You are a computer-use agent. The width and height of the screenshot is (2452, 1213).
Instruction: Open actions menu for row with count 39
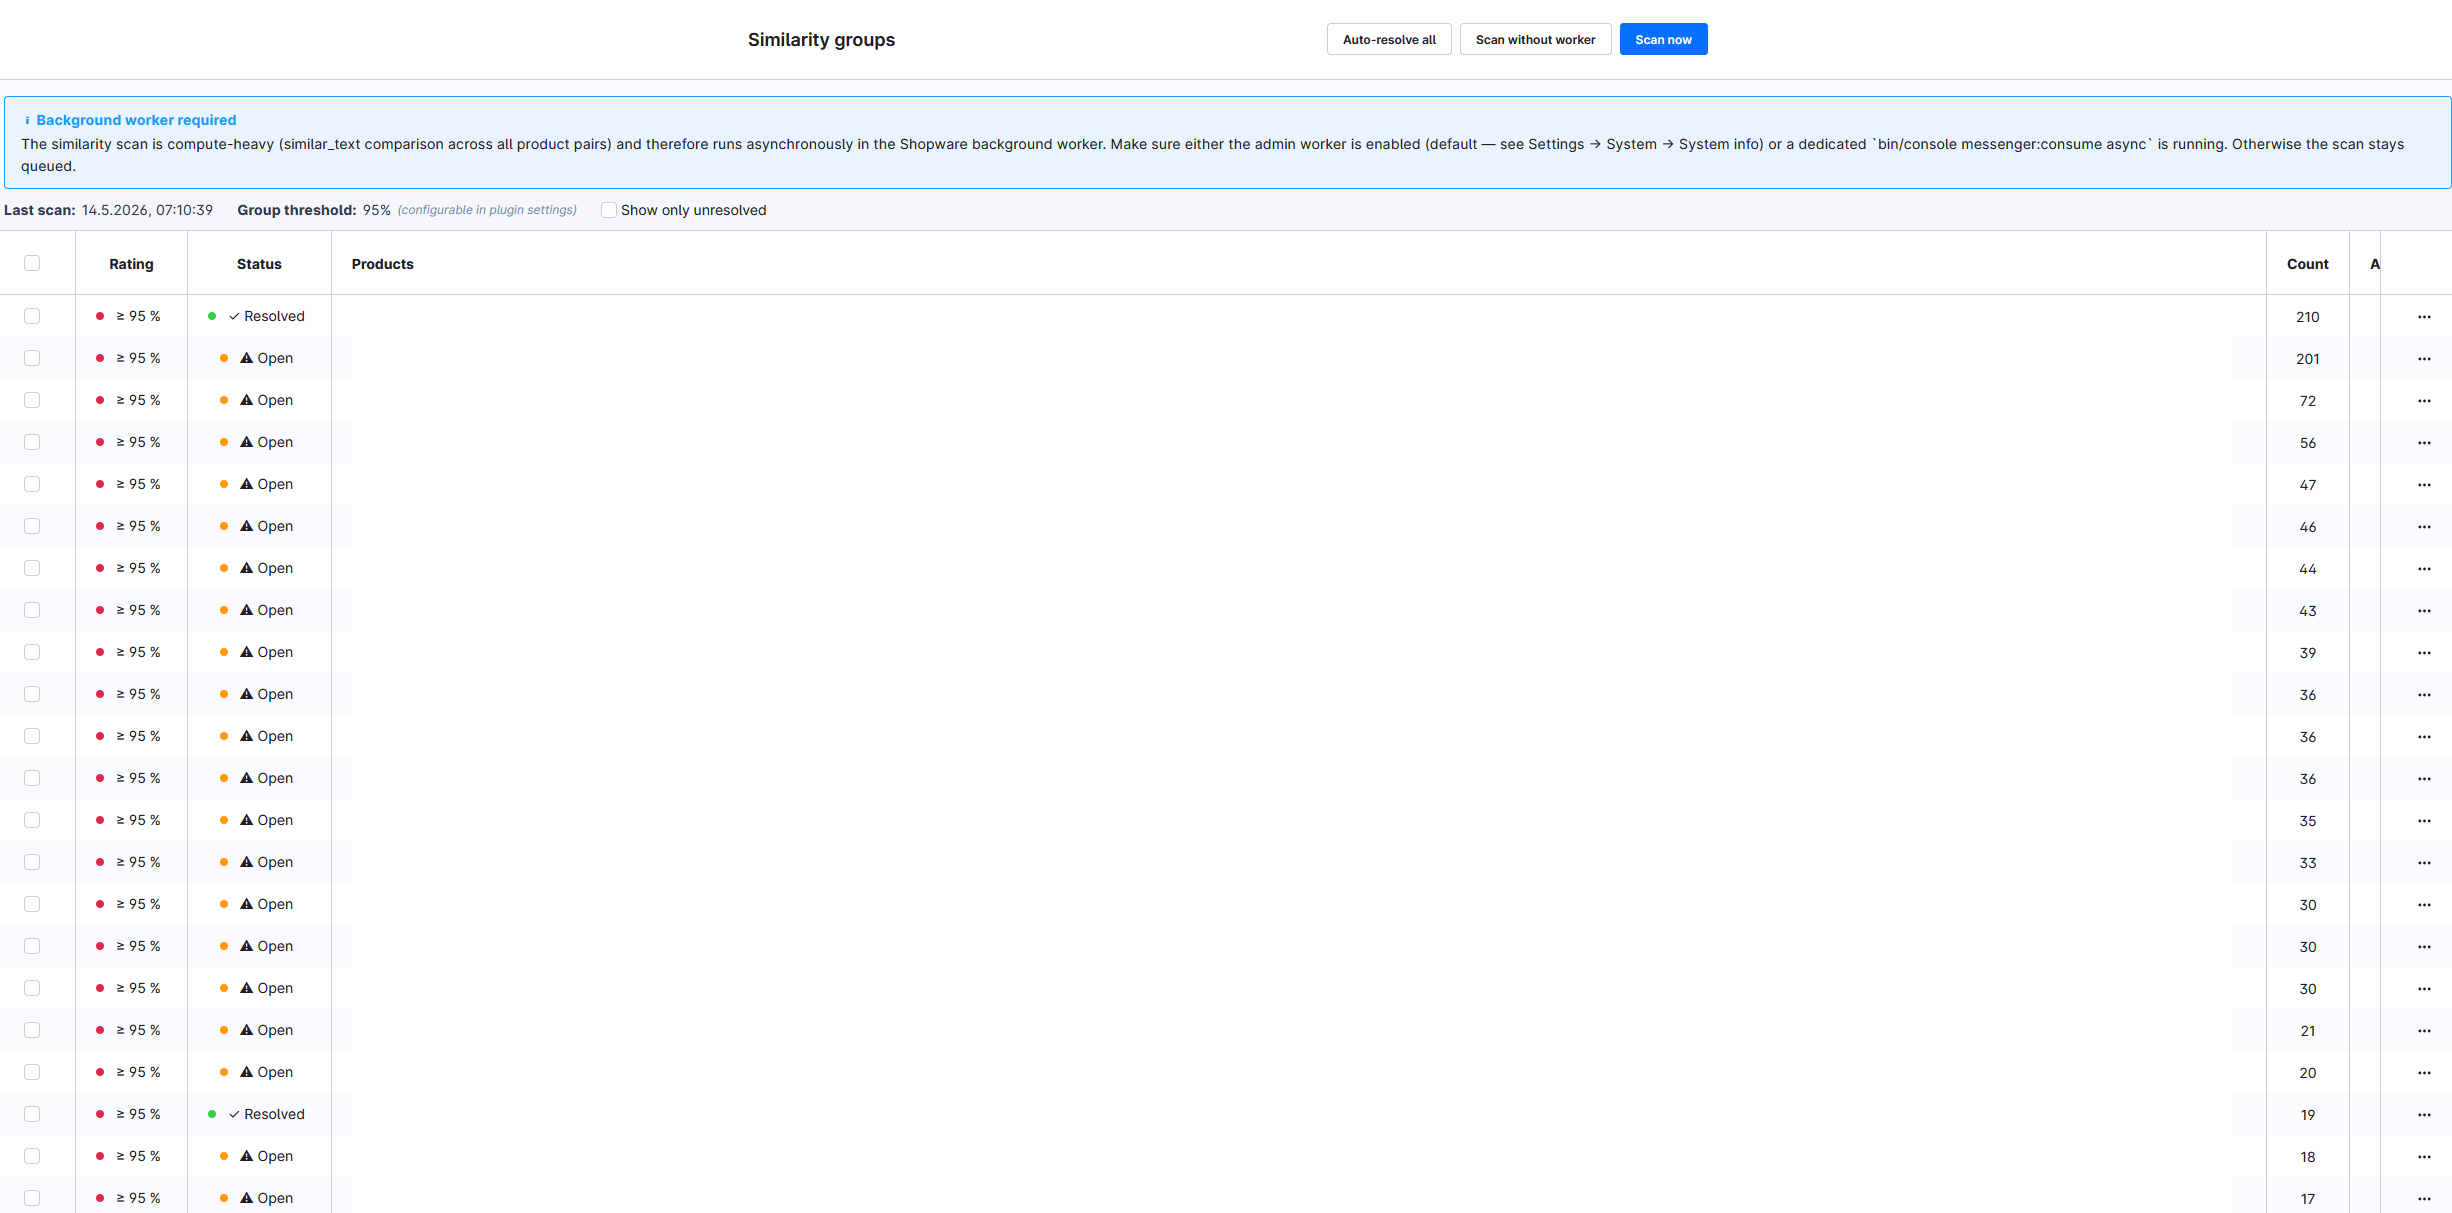2424,653
